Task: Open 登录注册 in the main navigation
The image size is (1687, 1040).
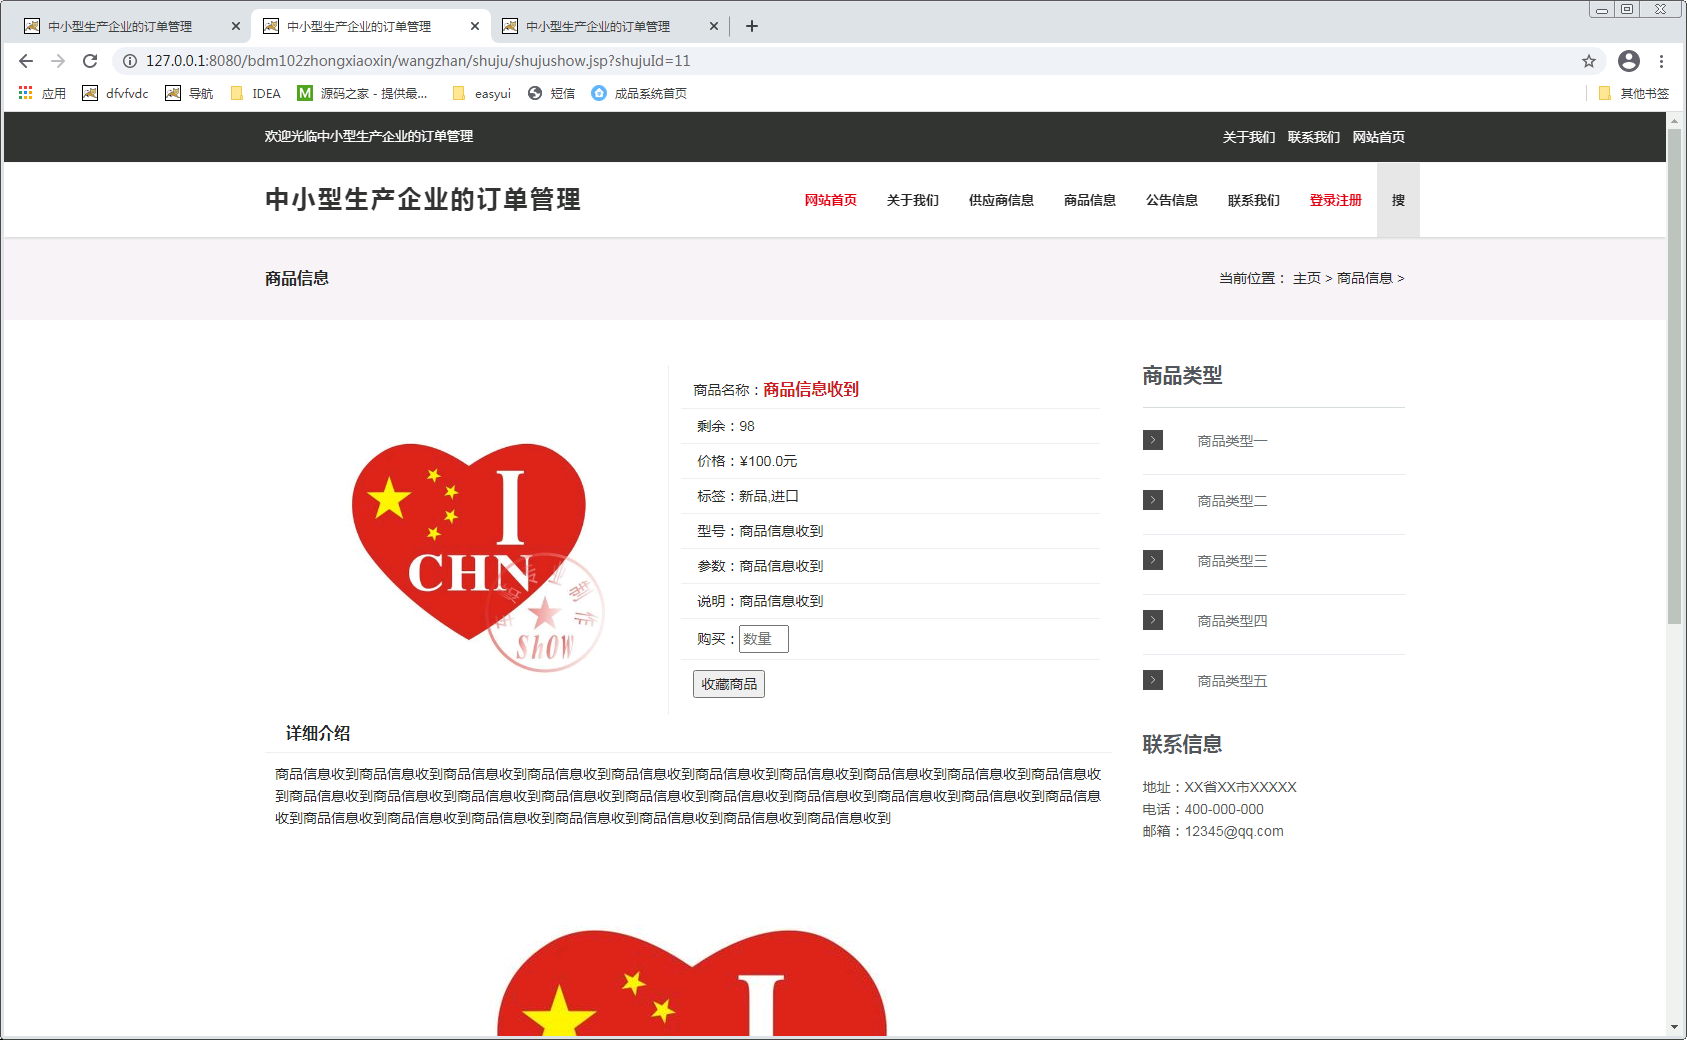Action: coord(1336,200)
